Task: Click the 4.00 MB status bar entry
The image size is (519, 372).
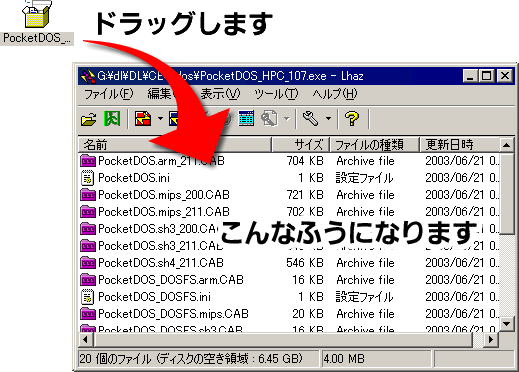Action: coord(344,359)
